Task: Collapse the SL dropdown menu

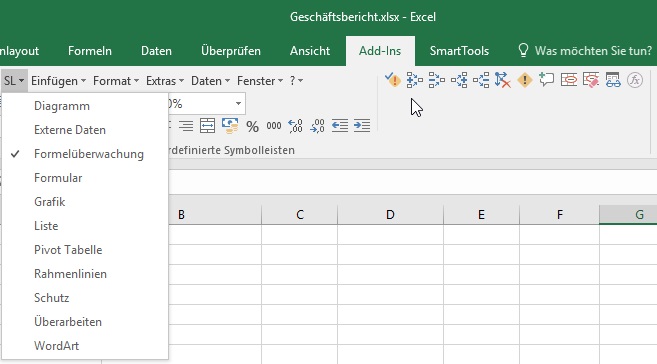Action: pos(14,80)
